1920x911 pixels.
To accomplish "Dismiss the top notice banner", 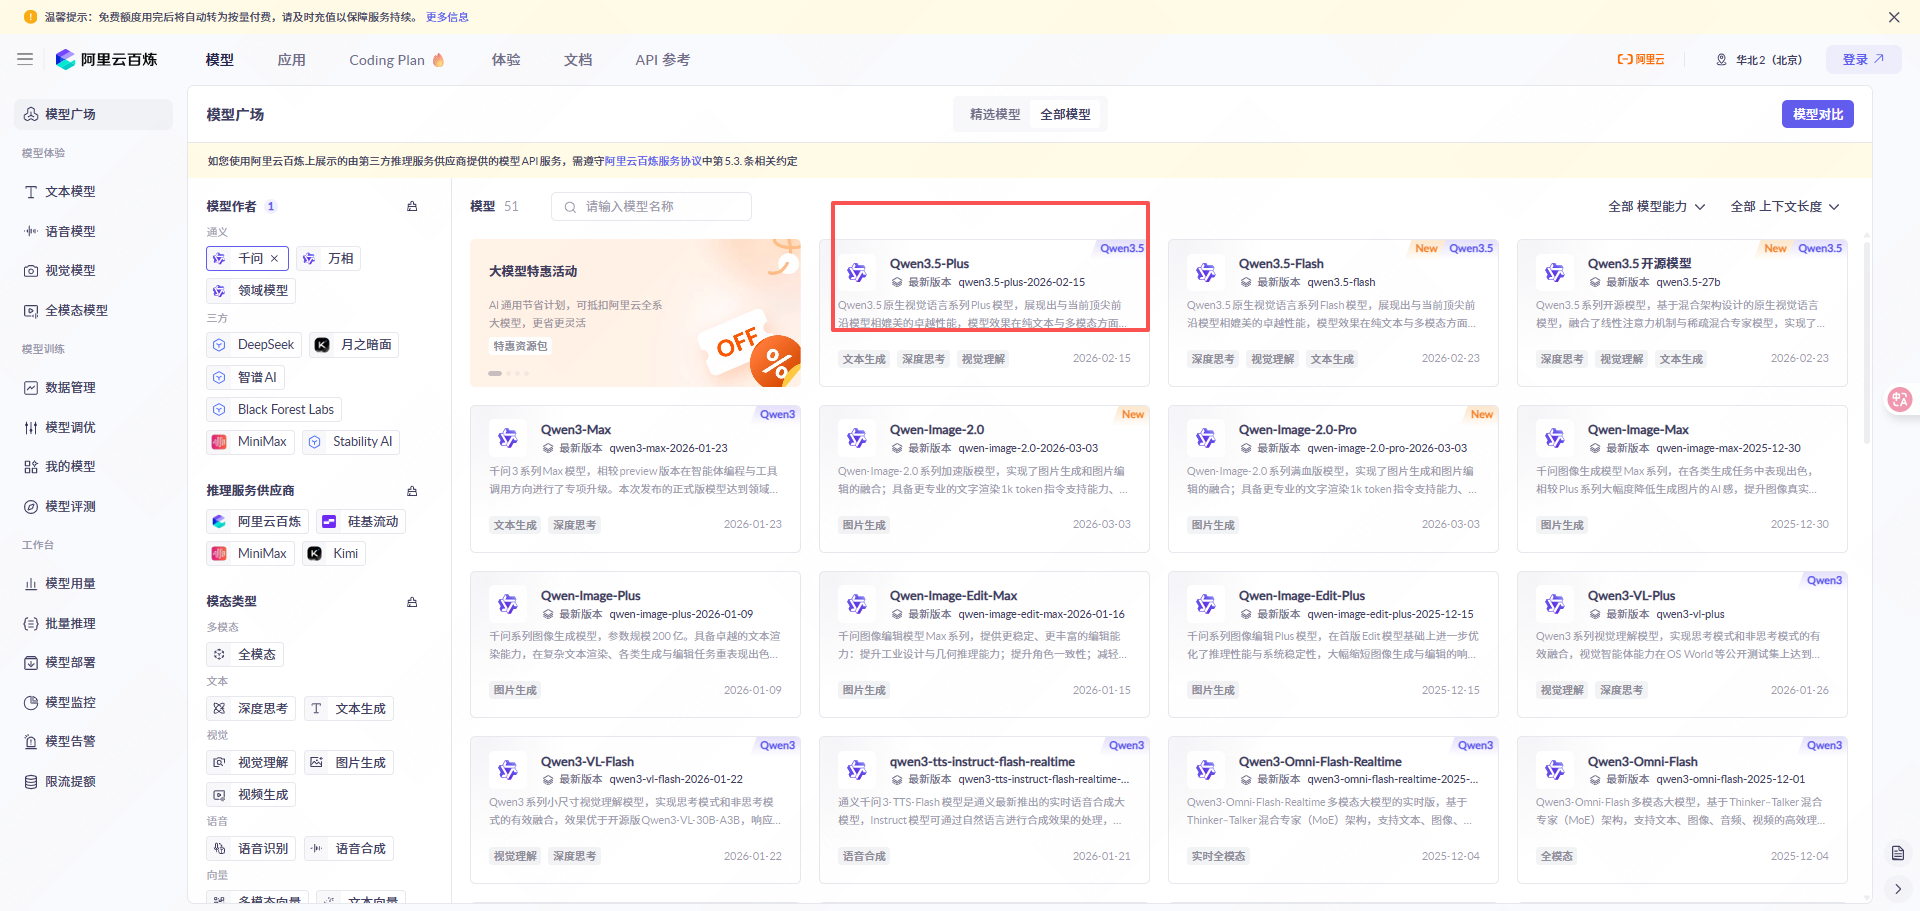I will [1894, 17].
